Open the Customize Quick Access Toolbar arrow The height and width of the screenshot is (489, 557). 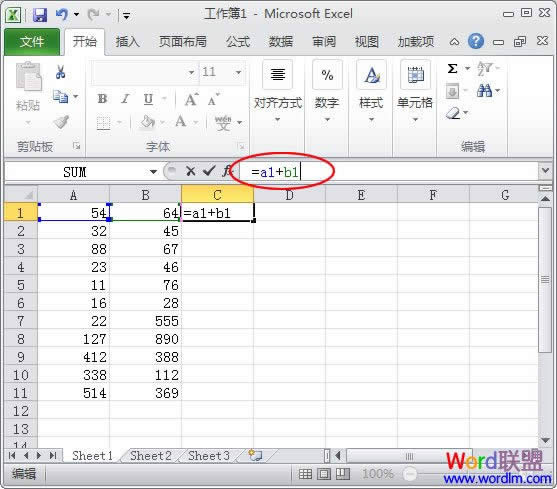126,15
